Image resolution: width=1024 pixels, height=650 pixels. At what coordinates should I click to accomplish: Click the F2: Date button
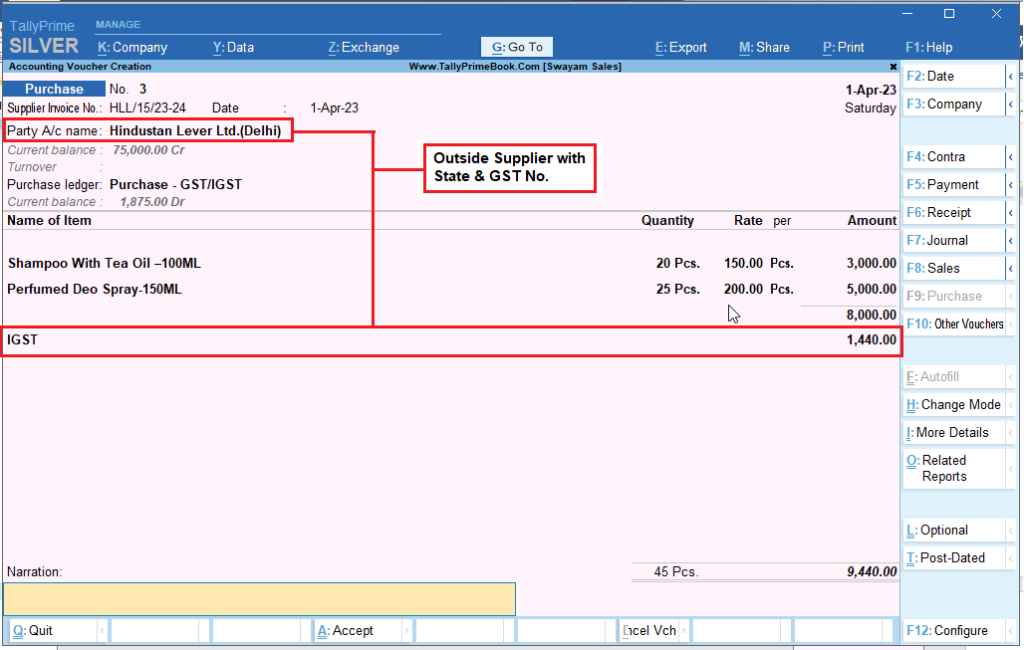[953, 76]
